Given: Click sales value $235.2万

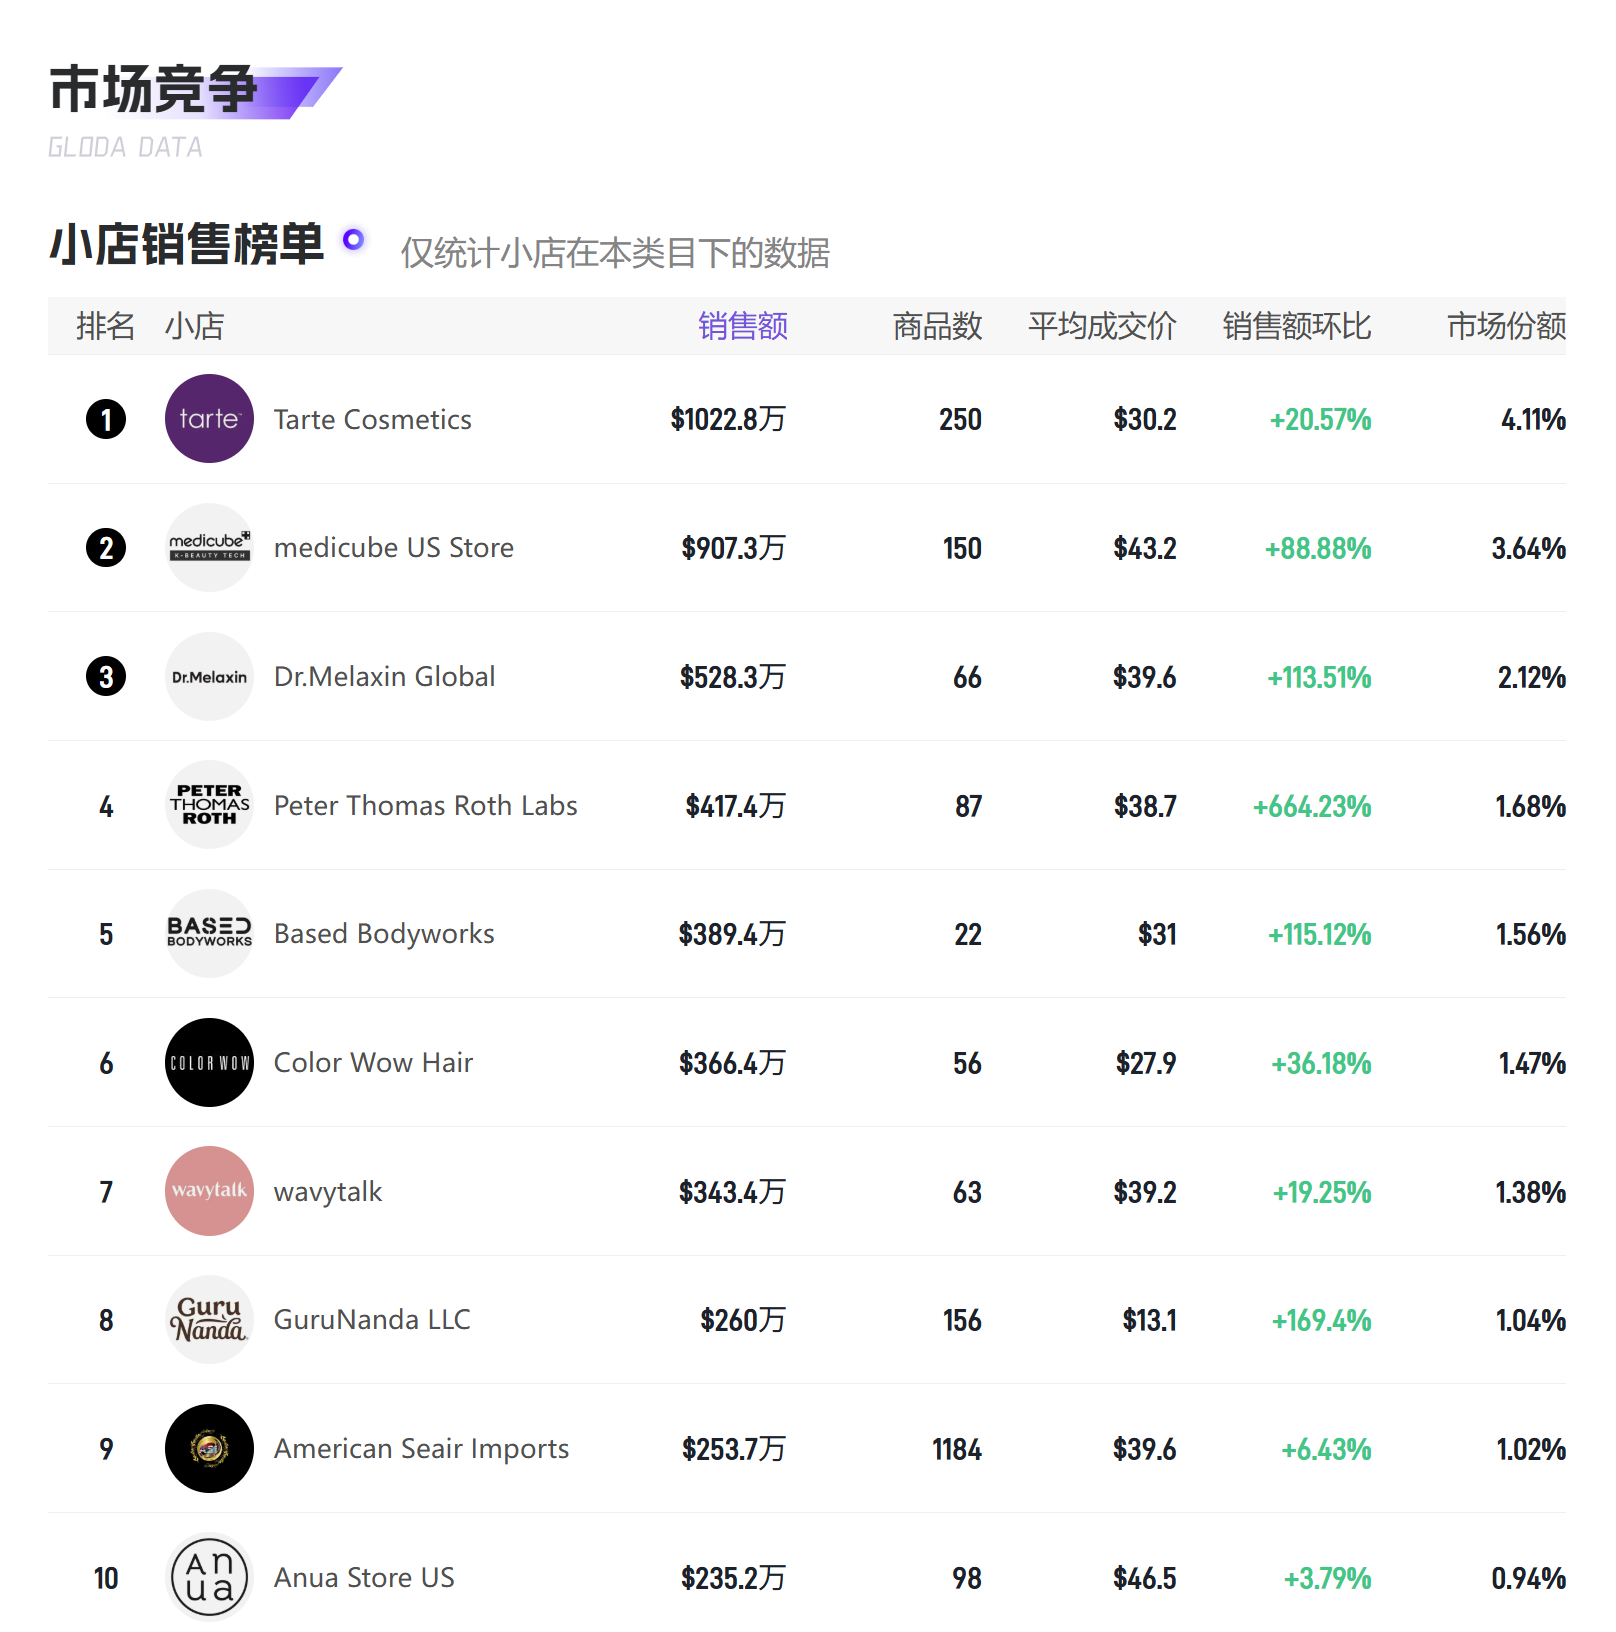Looking at the screenshot, I should (733, 1578).
